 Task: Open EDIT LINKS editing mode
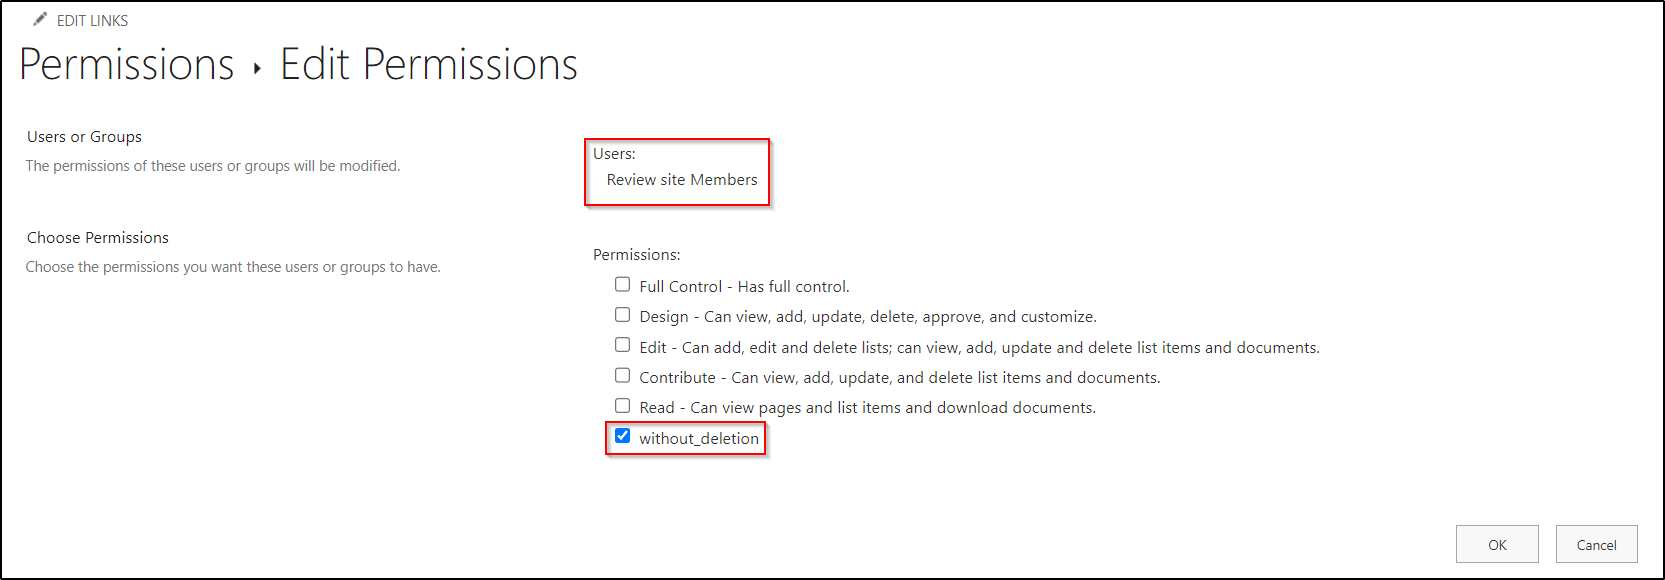tap(93, 20)
